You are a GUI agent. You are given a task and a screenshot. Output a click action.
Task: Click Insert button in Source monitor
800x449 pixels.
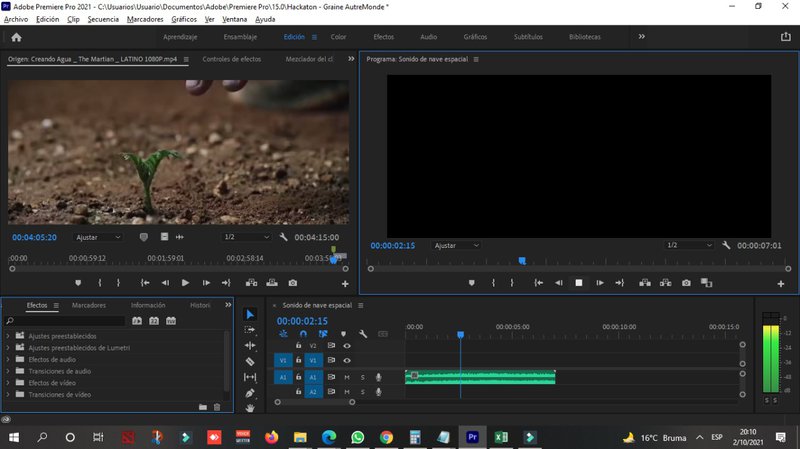coord(252,283)
